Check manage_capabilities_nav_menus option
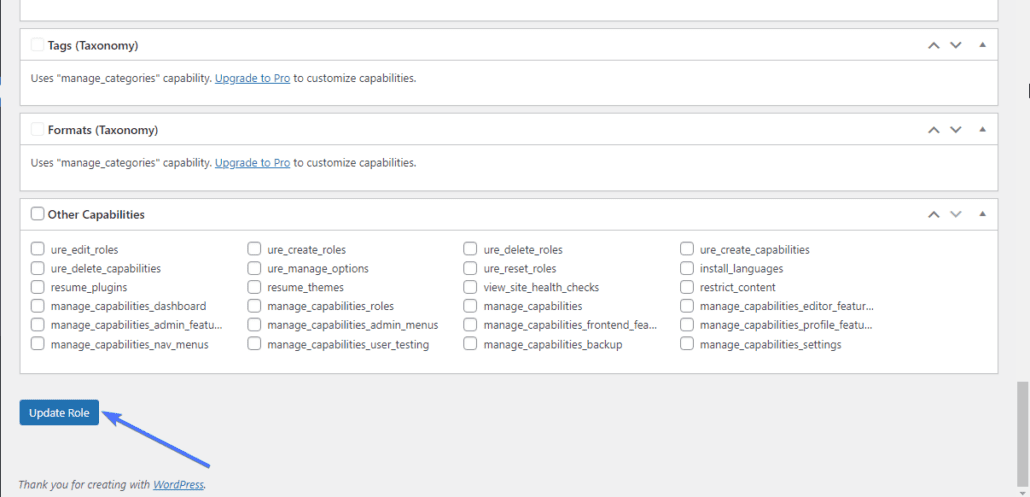 (x=37, y=344)
